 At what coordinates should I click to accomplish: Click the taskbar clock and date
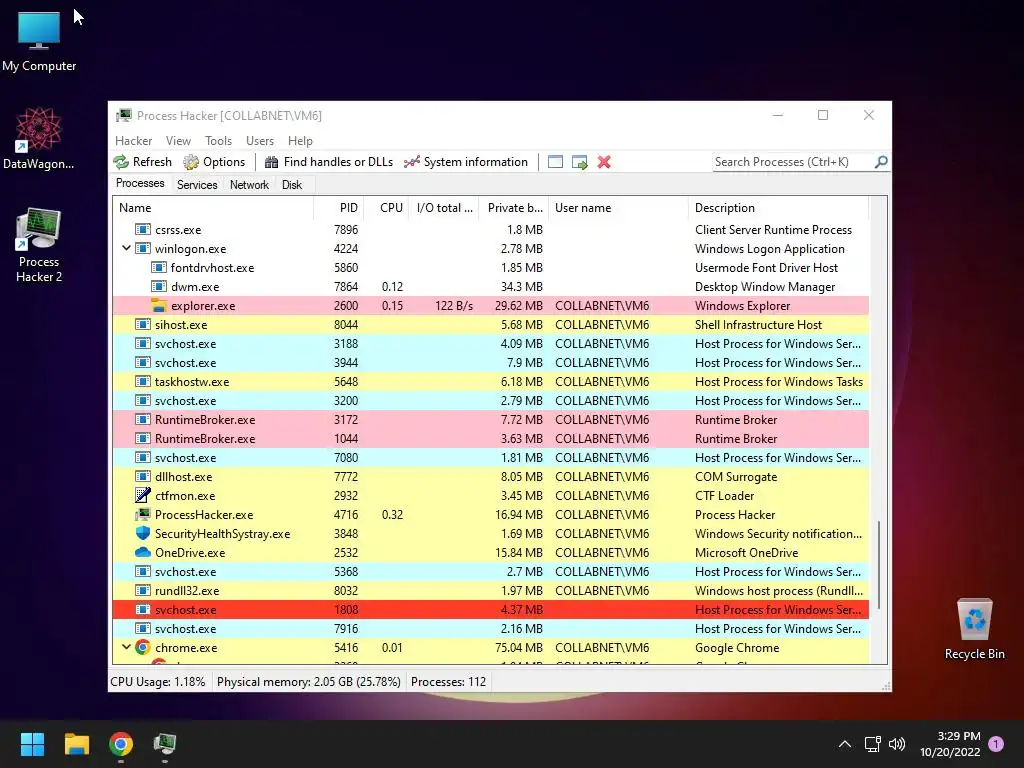tap(950, 744)
